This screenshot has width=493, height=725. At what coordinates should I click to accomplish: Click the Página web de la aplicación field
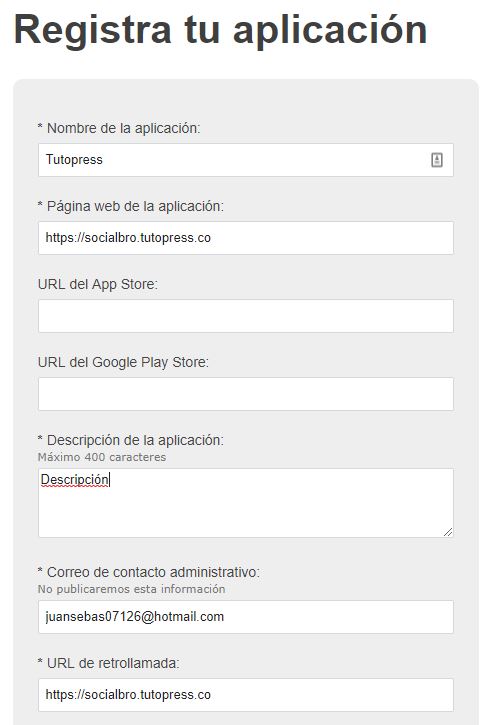click(x=246, y=238)
